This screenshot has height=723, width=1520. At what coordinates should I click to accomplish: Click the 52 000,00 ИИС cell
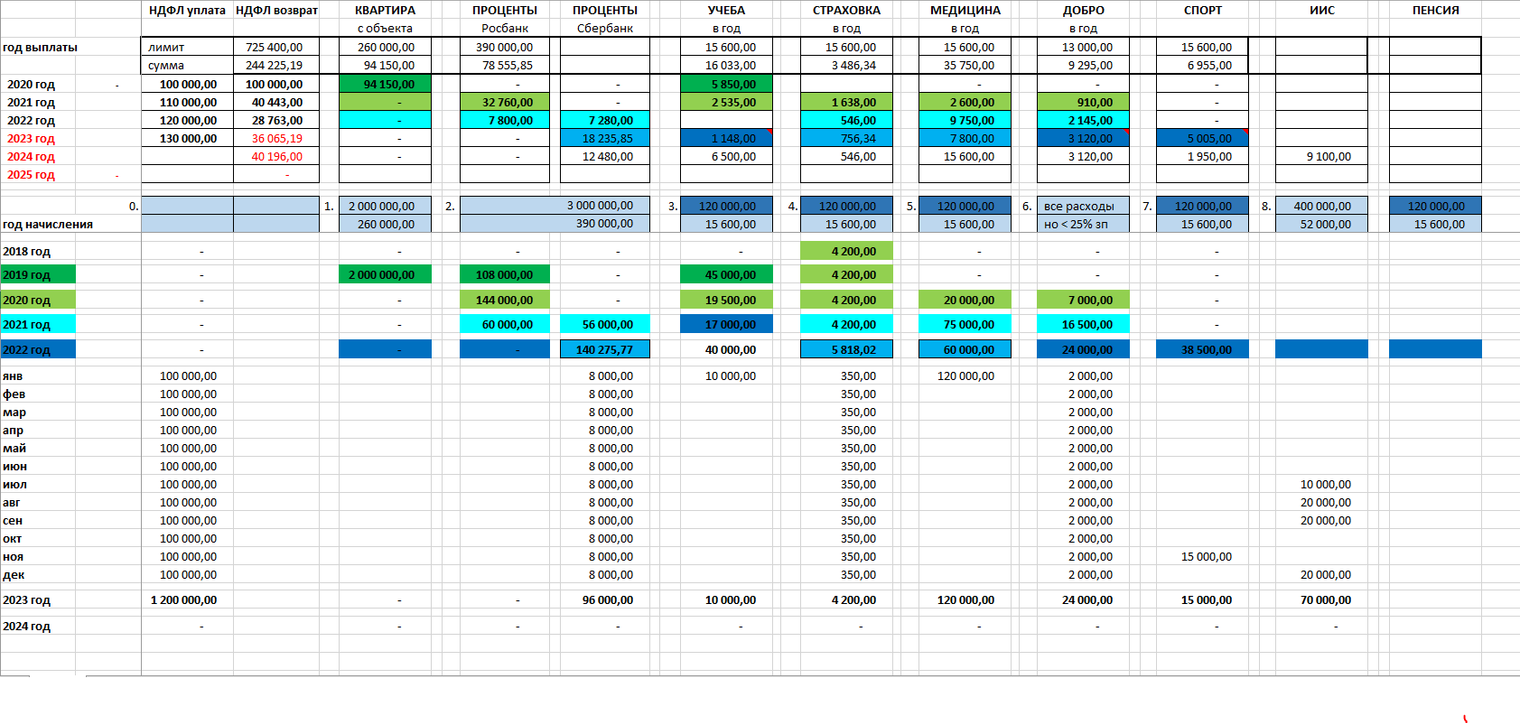pyautogui.click(x=1321, y=224)
